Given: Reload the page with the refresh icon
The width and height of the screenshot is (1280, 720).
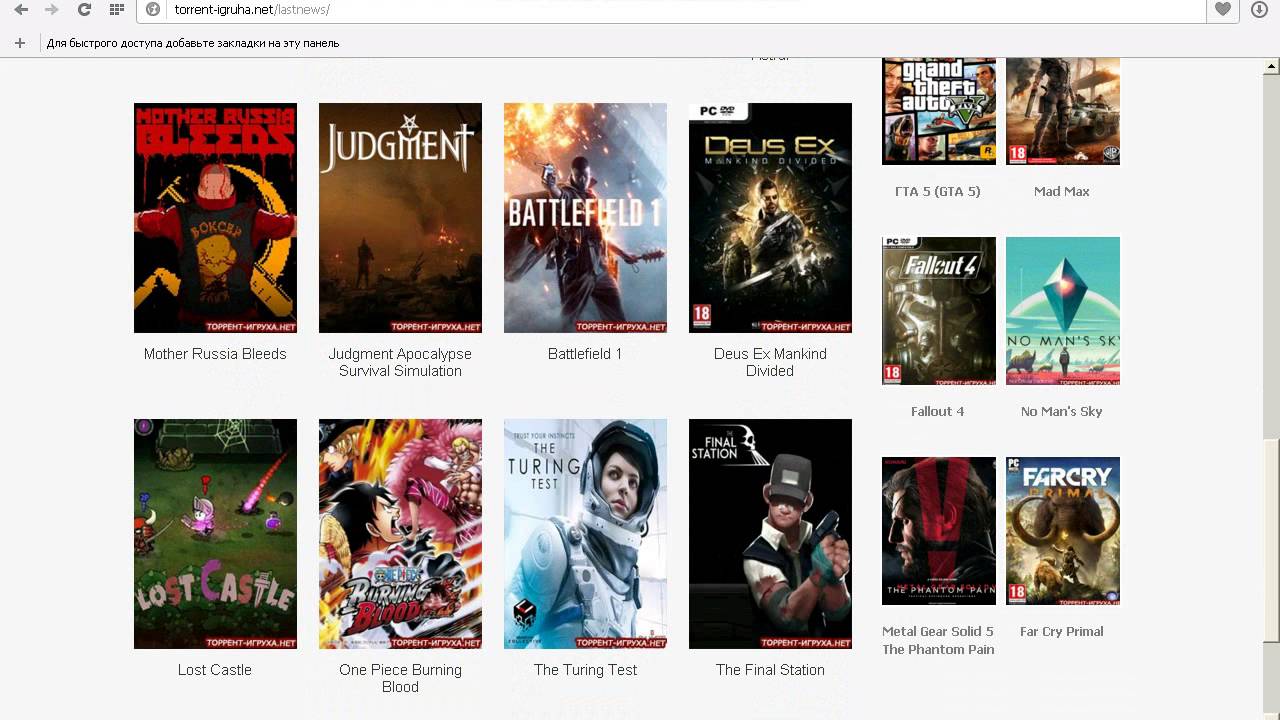Looking at the screenshot, I should (84, 10).
